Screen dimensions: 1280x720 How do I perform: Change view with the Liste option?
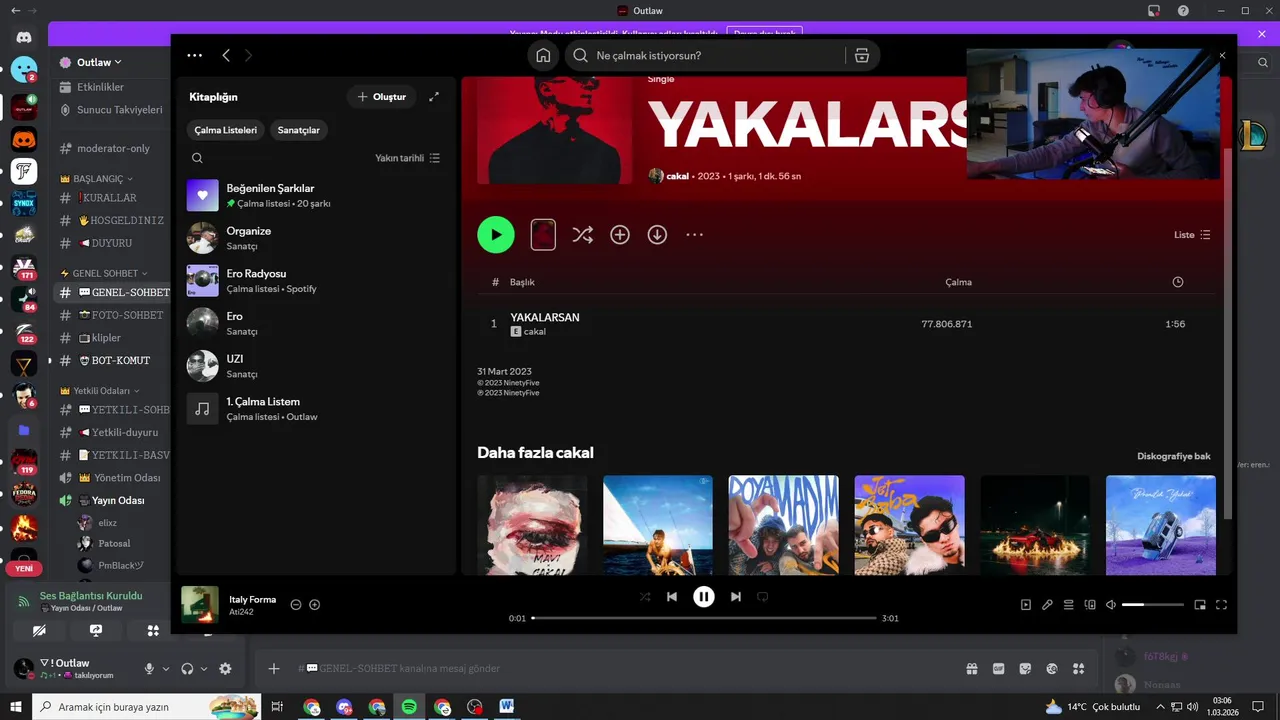click(x=1192, y=235)
